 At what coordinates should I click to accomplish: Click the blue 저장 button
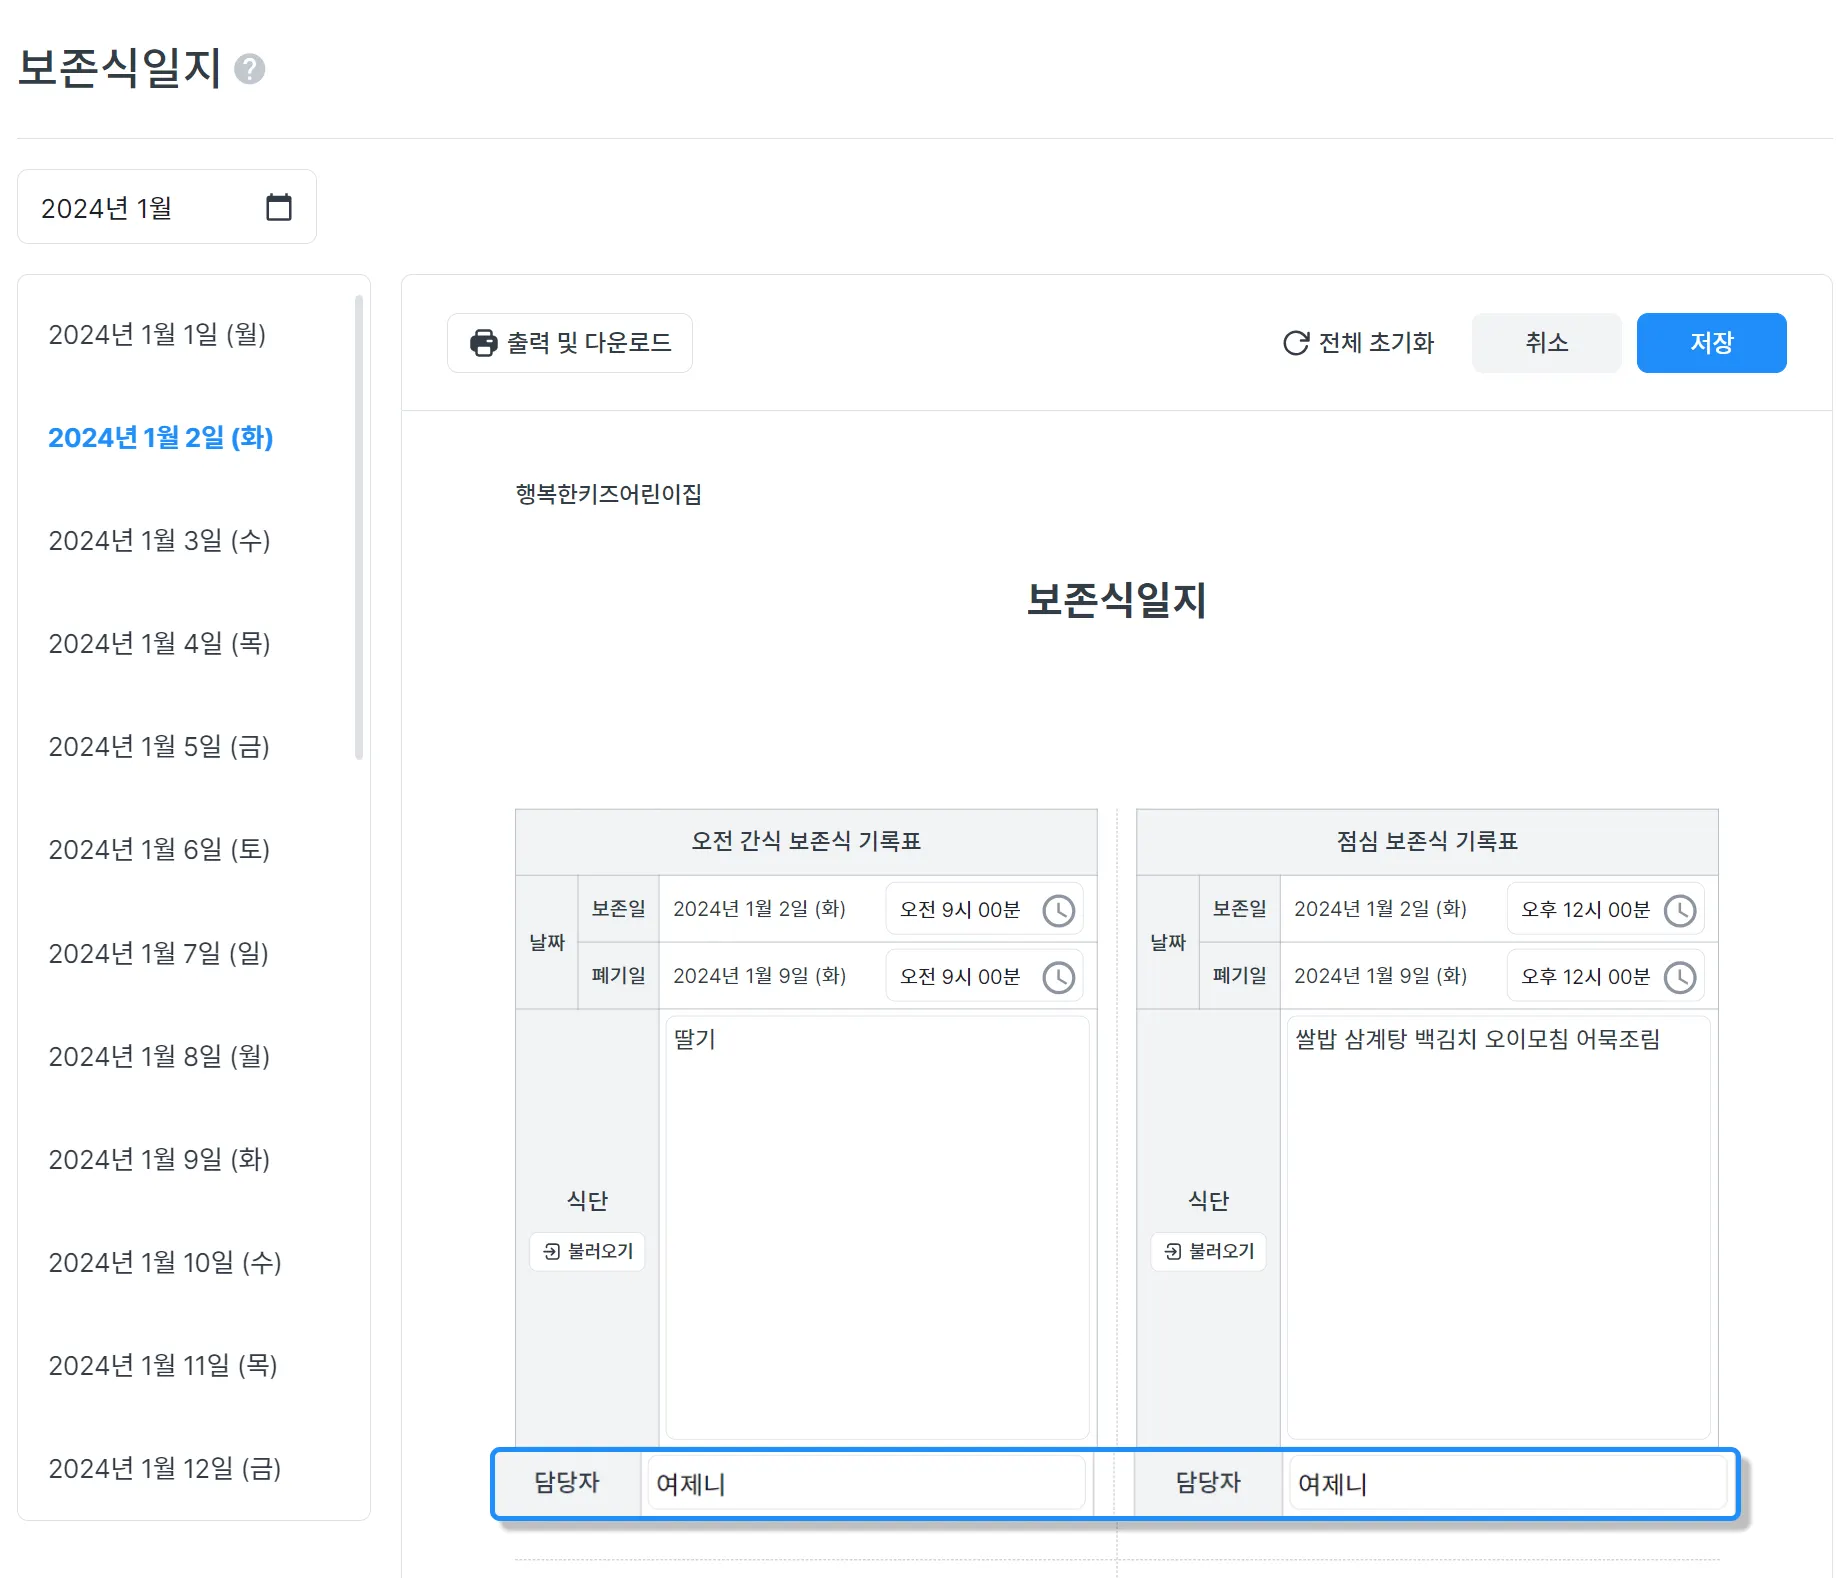tap(1712, 343)
